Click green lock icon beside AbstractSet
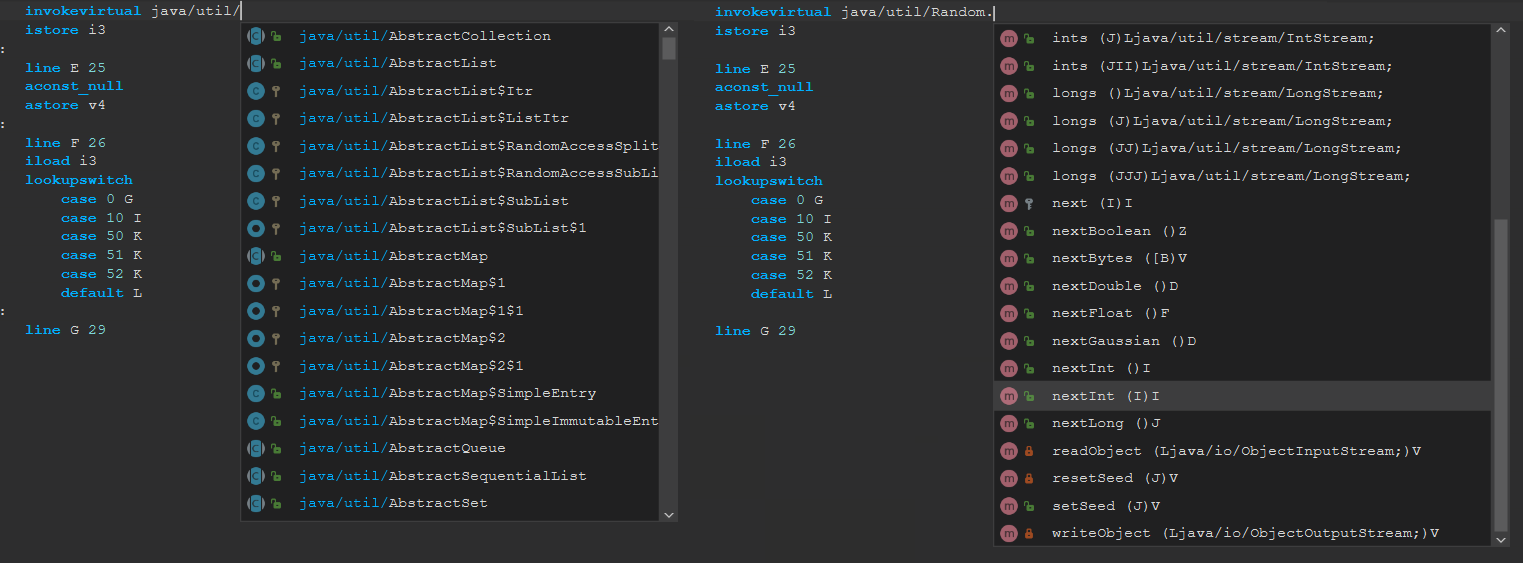The image size is (1523, 563). tap(276, 503)
